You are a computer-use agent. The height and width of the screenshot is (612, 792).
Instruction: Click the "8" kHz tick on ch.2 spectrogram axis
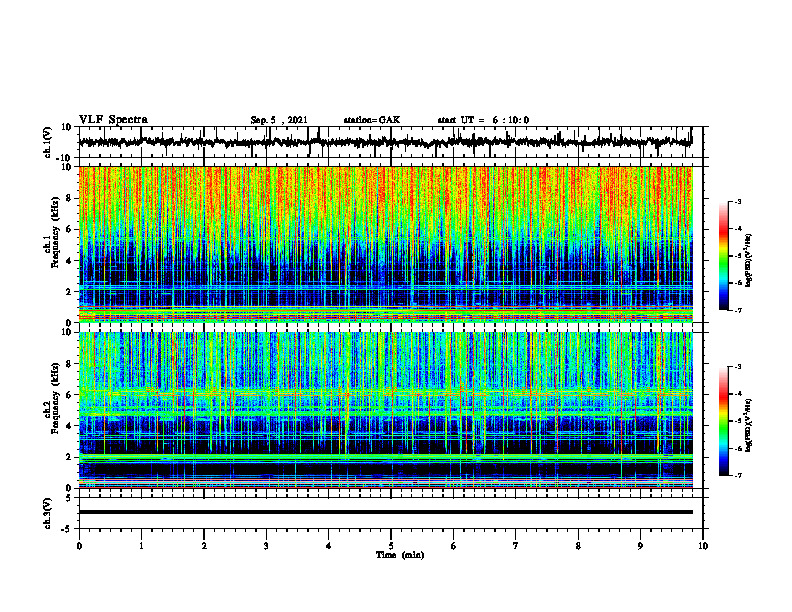[x=70, y=364]
